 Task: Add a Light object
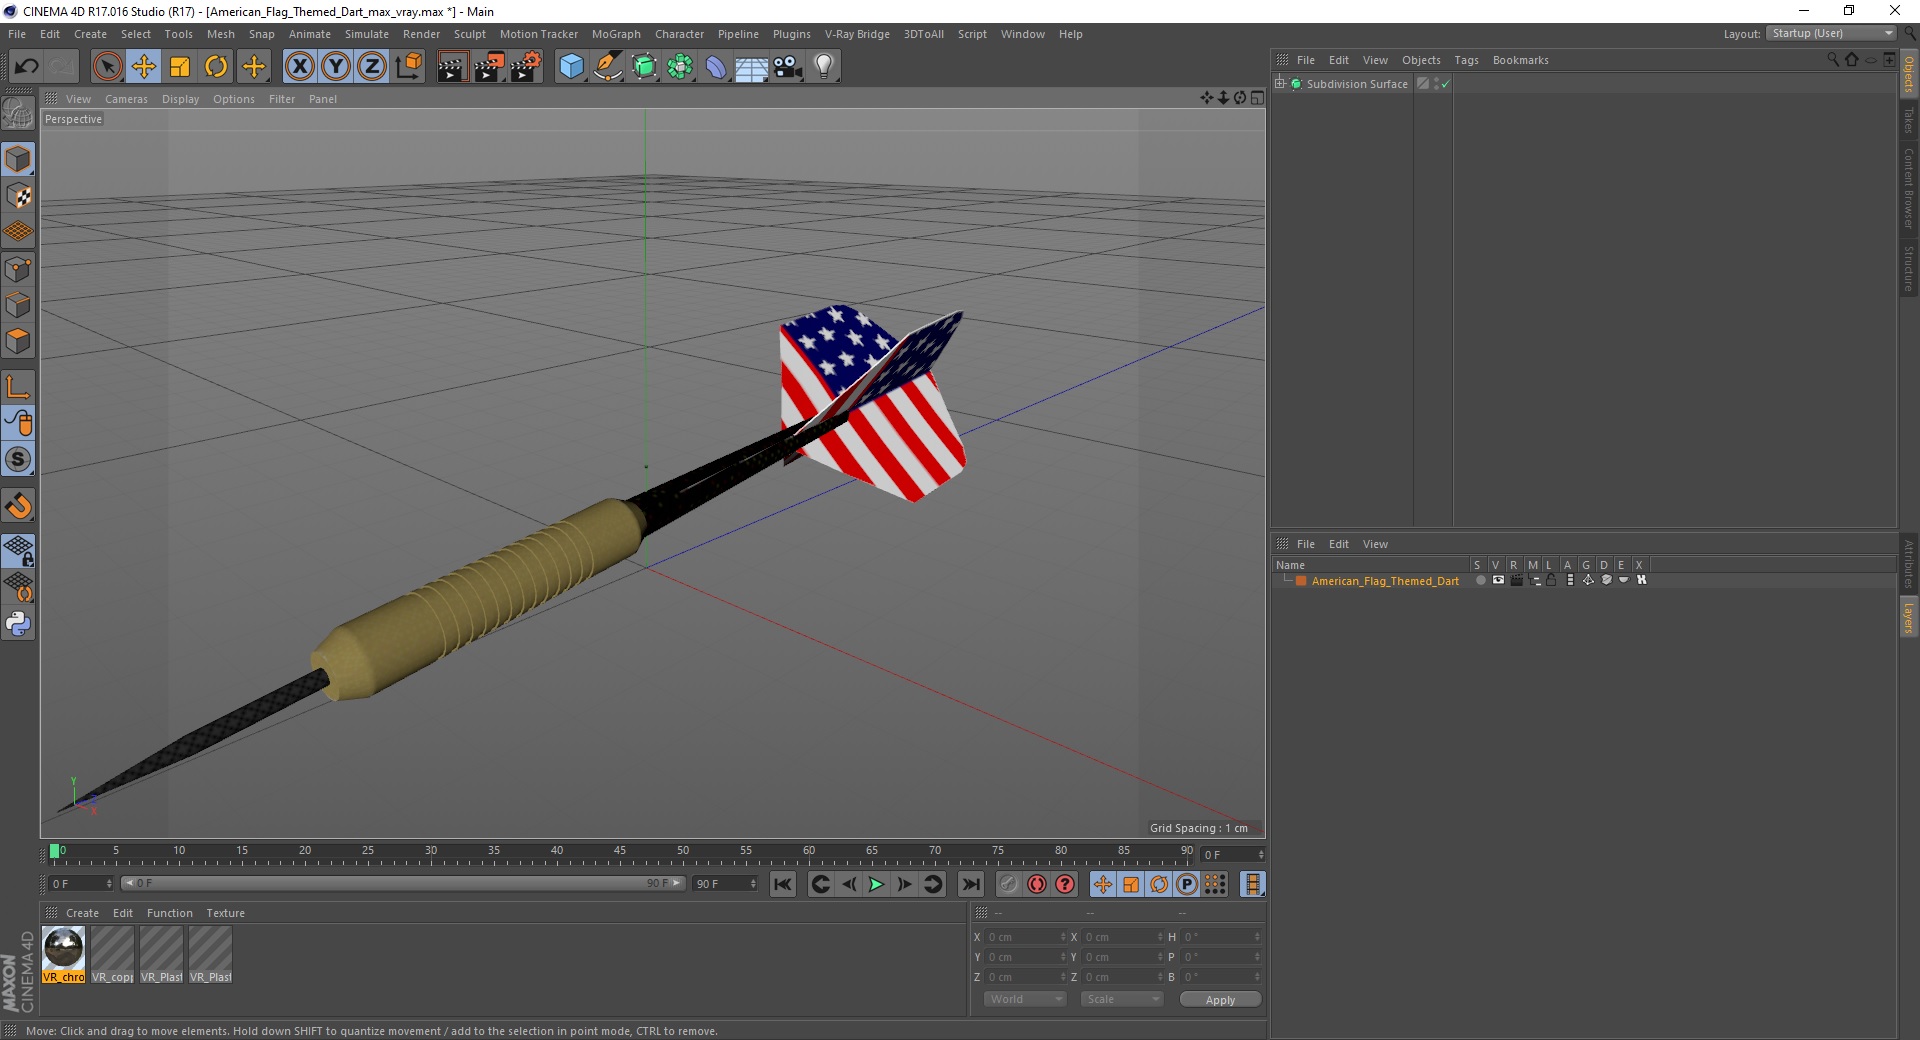pos(824,67)
